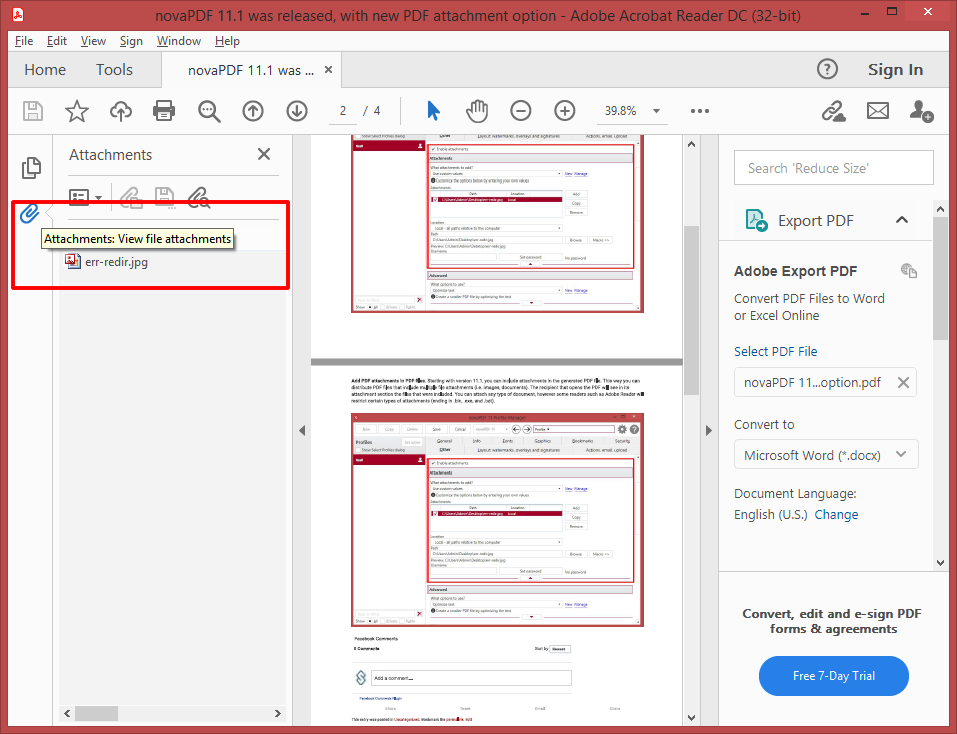Add the document to starred
The height and width of the screenshot is (734, 957).
tap(77, 111)
